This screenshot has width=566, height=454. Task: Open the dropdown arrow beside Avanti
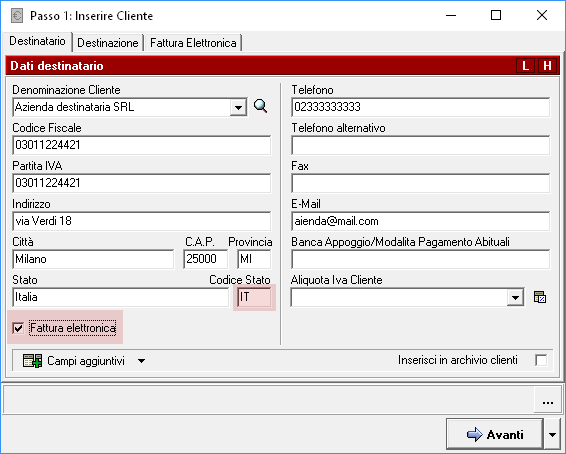tap(552, 435)
